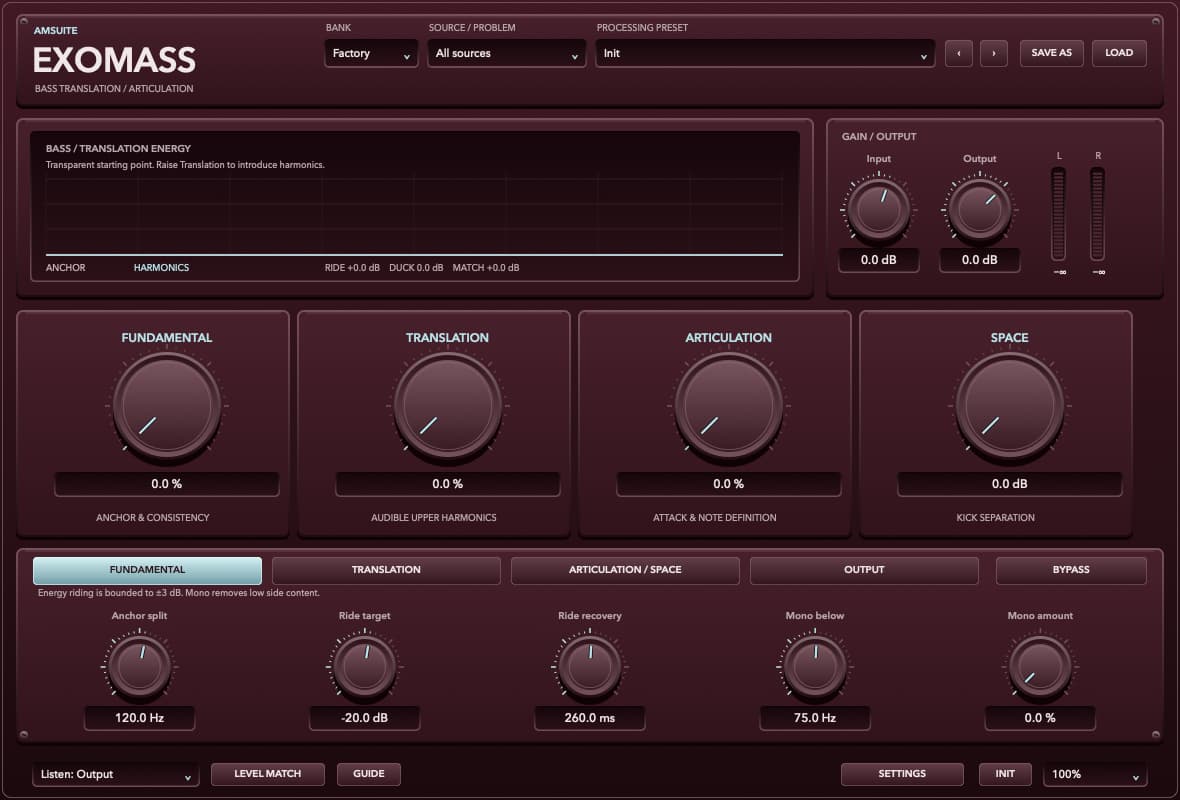The width and height of the screenshot is (1180, 800).
Task: Click the TRANSLATION 0.0 % value field
Action: click(447, 484)
